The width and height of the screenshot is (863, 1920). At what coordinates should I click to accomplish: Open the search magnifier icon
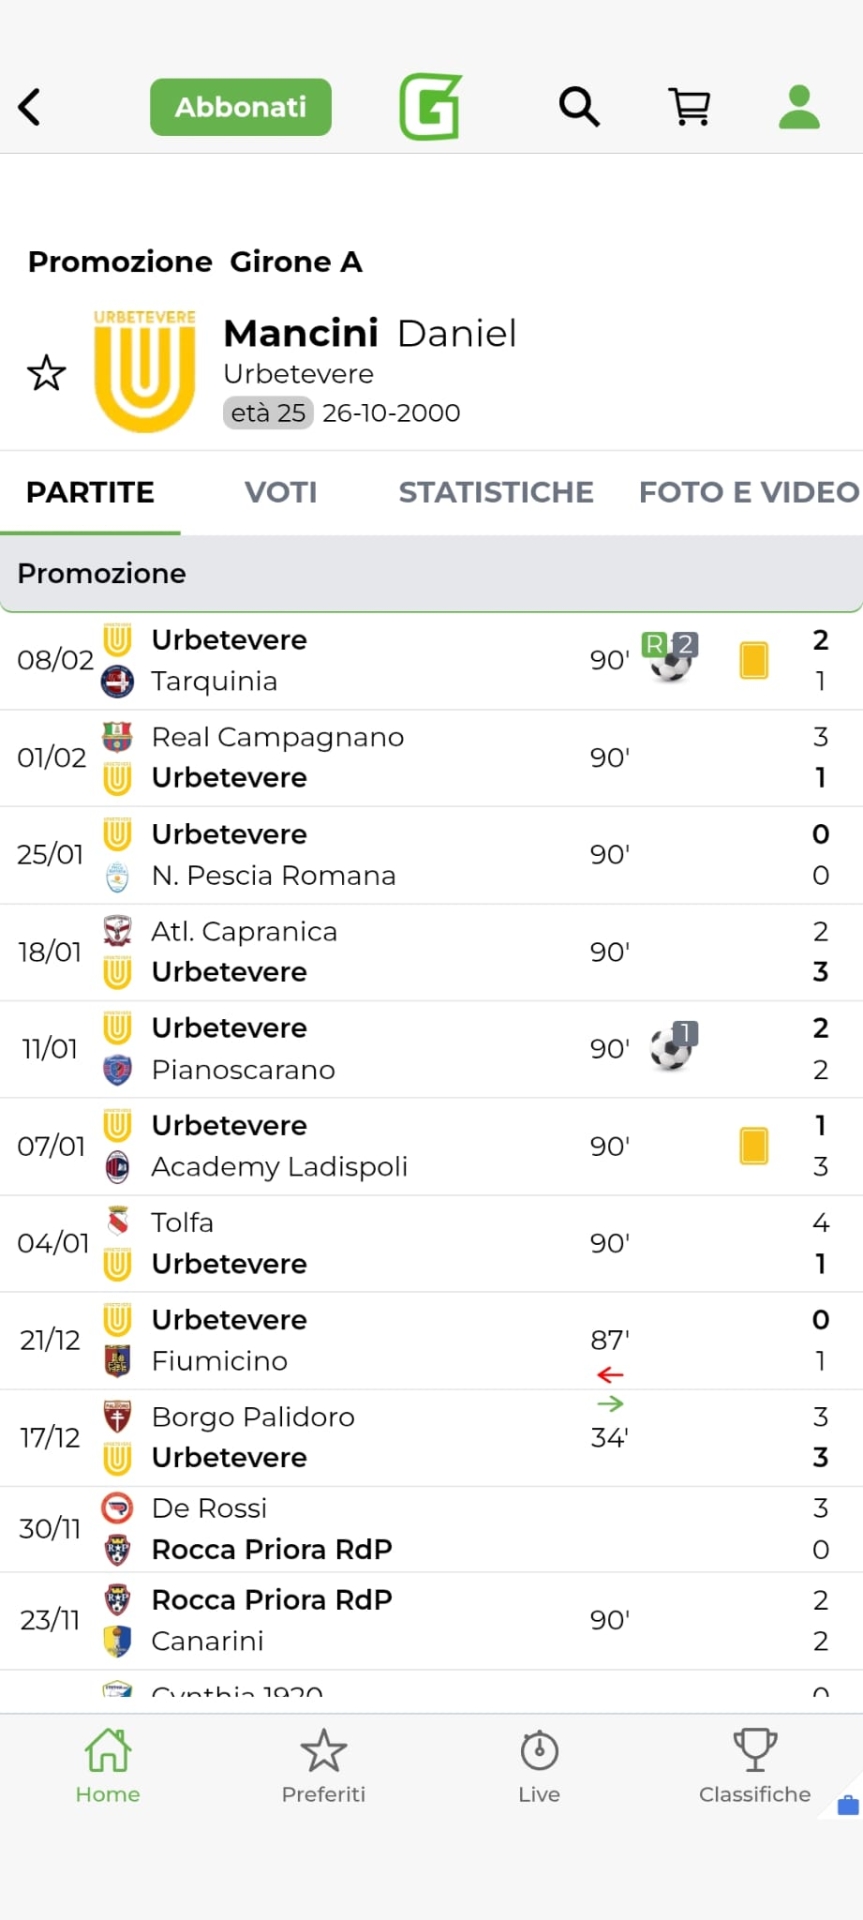(579, 106)
